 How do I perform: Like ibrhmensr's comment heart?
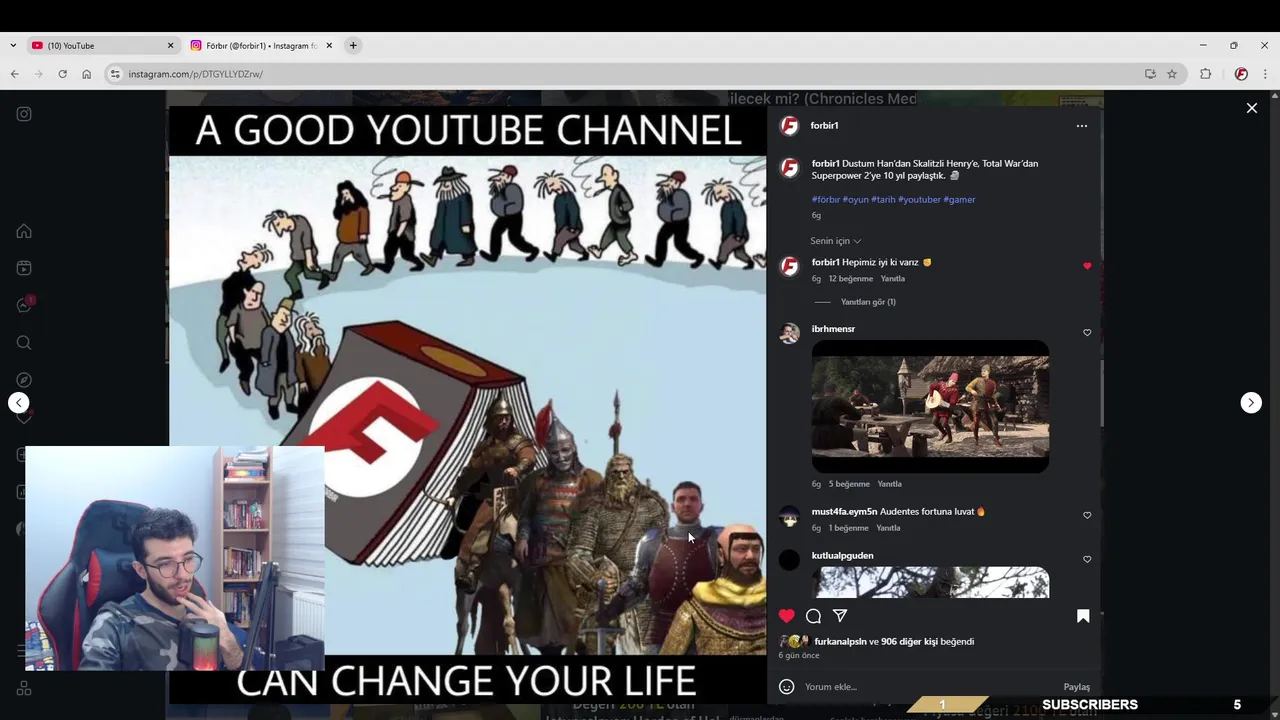(1087, 332)
